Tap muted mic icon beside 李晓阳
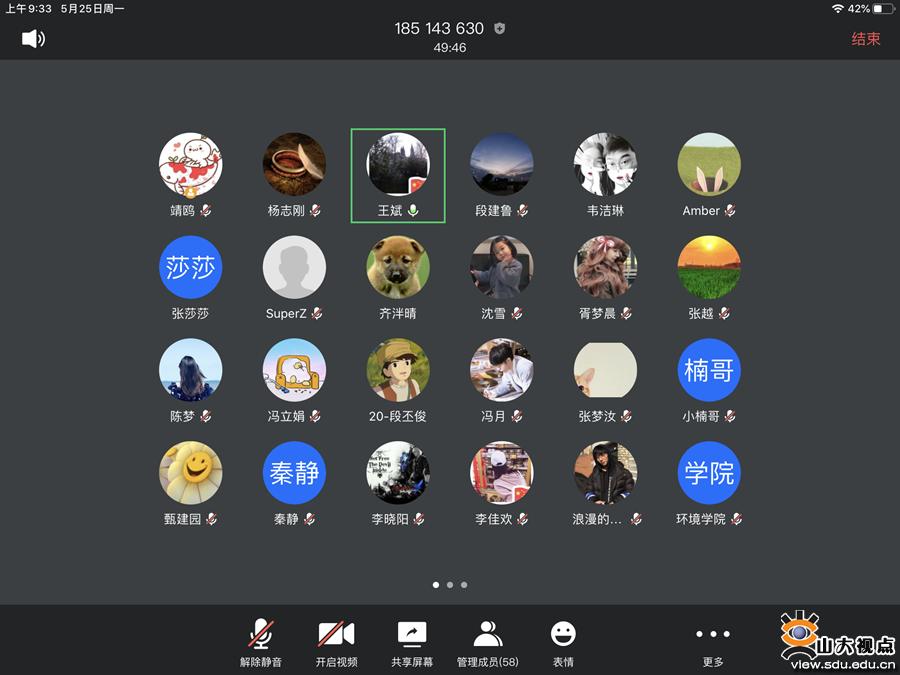The image size is (900, 675). tap(418, 519)
